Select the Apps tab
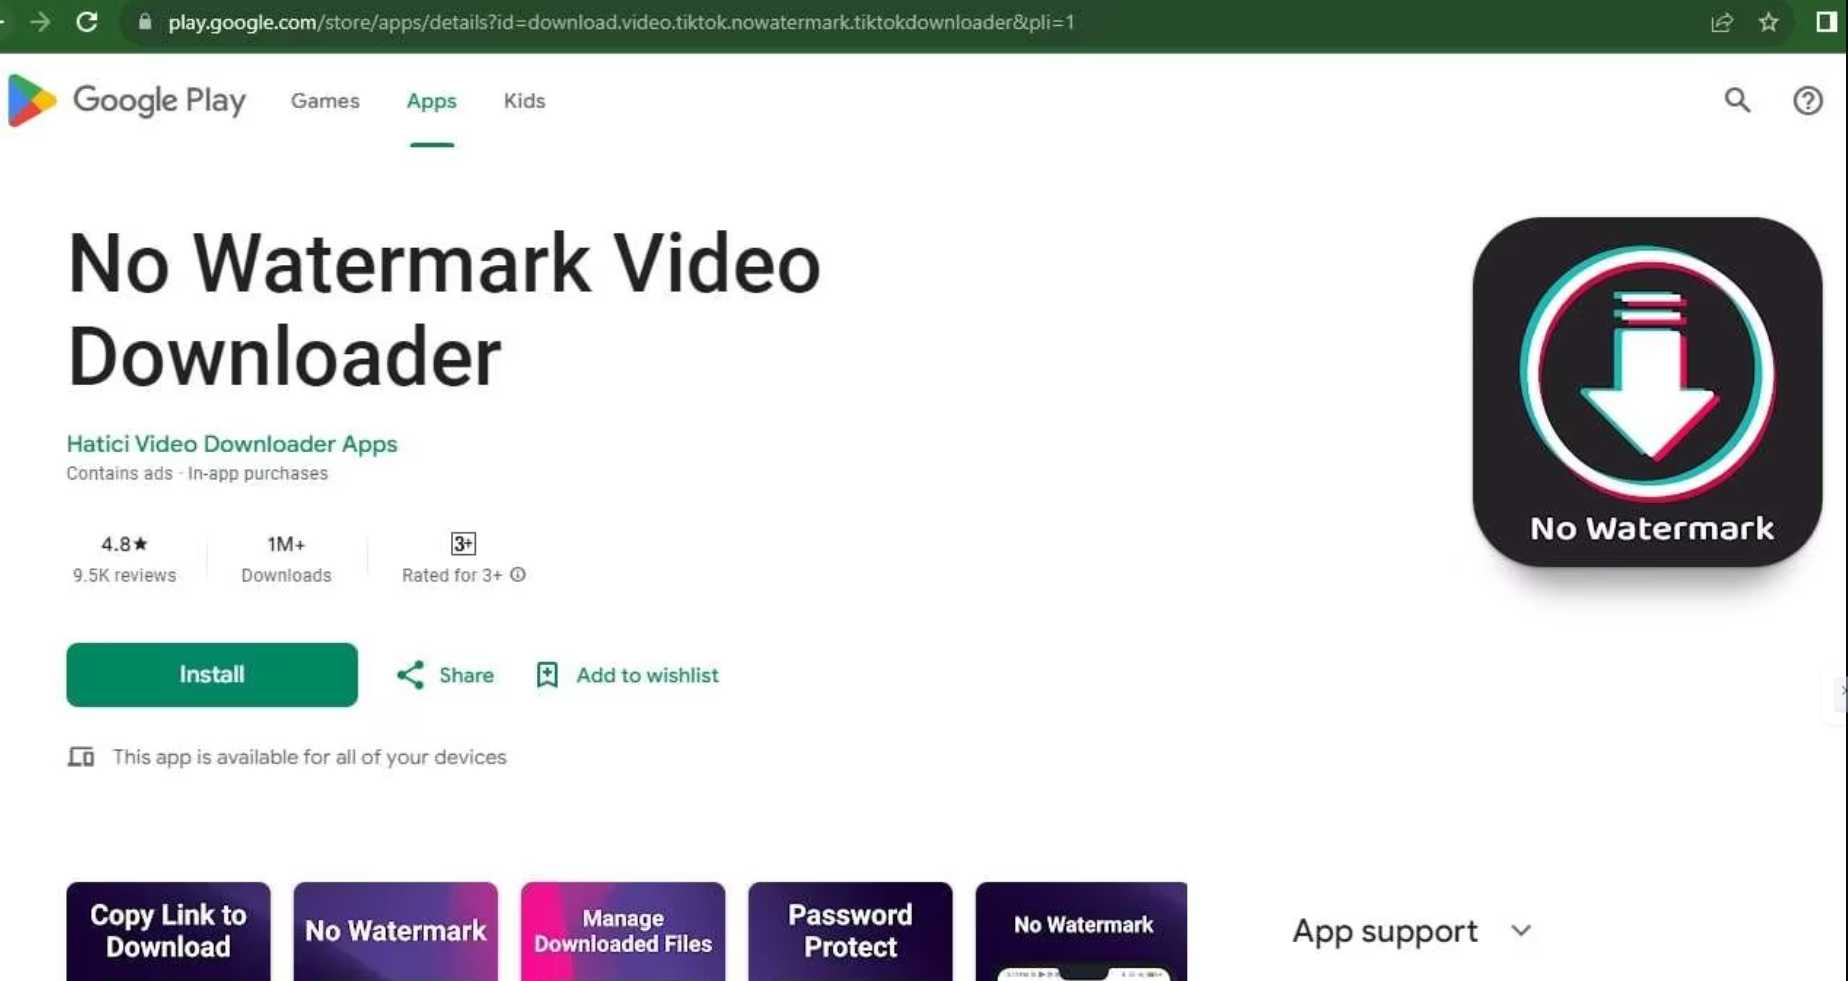 [431, 101]
